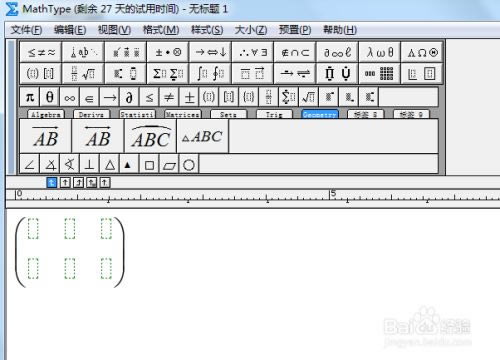Insert vector AB with right arrow
Image resolution: width=500 pixels, height=360 pixels.
(46, 136)
